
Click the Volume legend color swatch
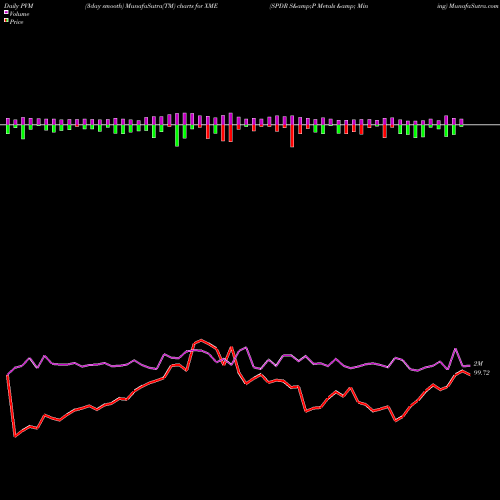click(6, 13)
